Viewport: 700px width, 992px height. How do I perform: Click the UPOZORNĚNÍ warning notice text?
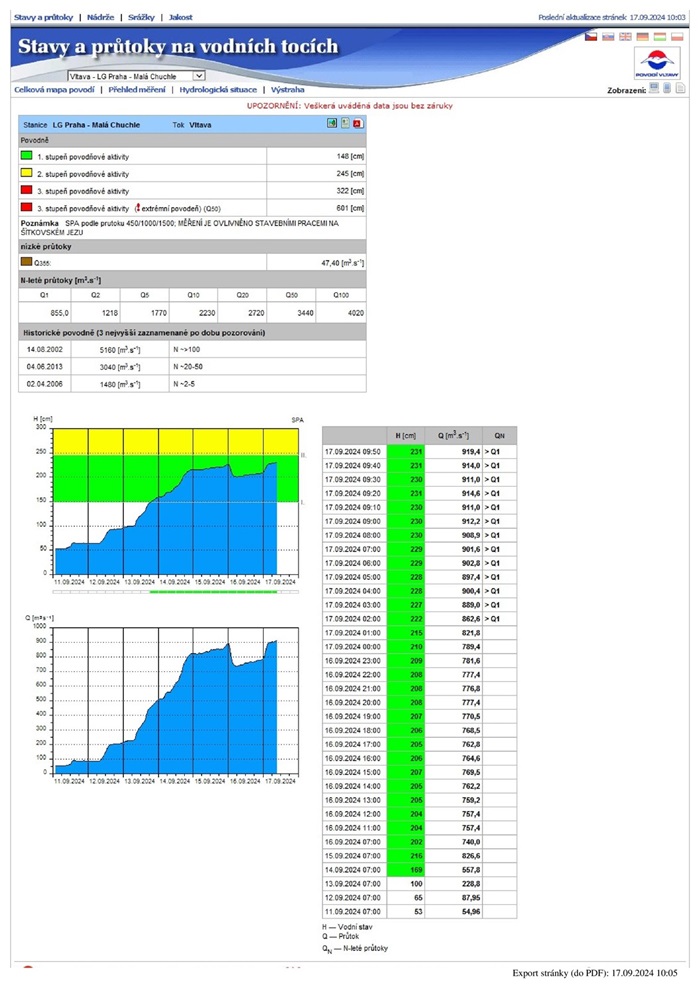coord(349,106)
